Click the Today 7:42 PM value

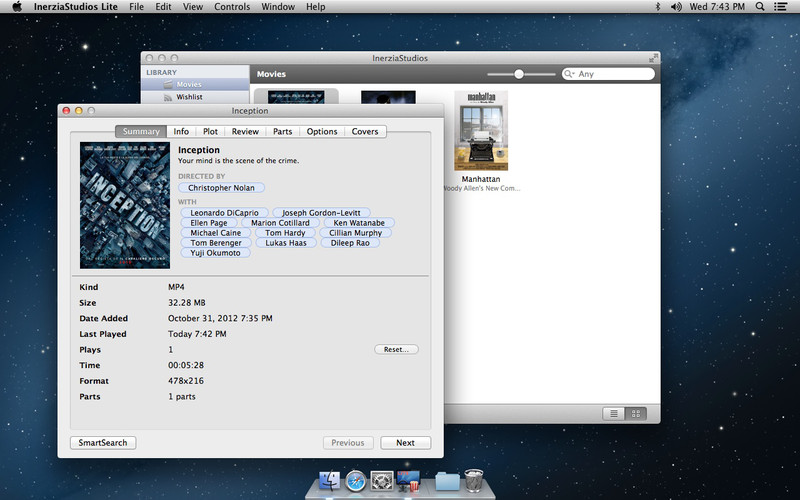[x=197, y=334]
